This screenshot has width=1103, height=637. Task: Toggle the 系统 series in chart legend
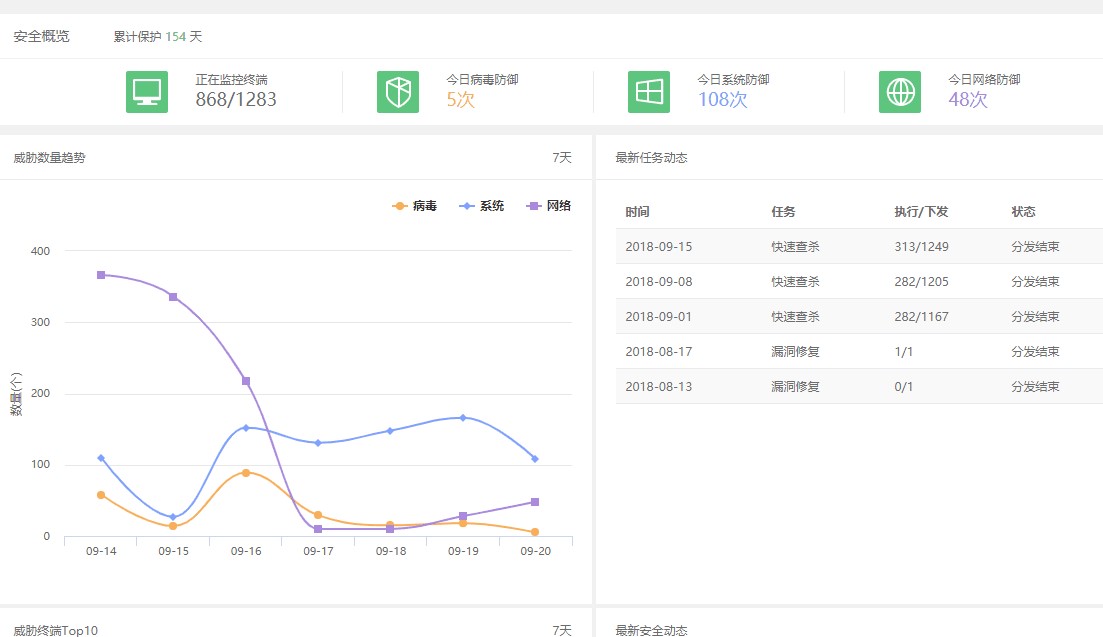pyautogui.click(x=481, y=206)
